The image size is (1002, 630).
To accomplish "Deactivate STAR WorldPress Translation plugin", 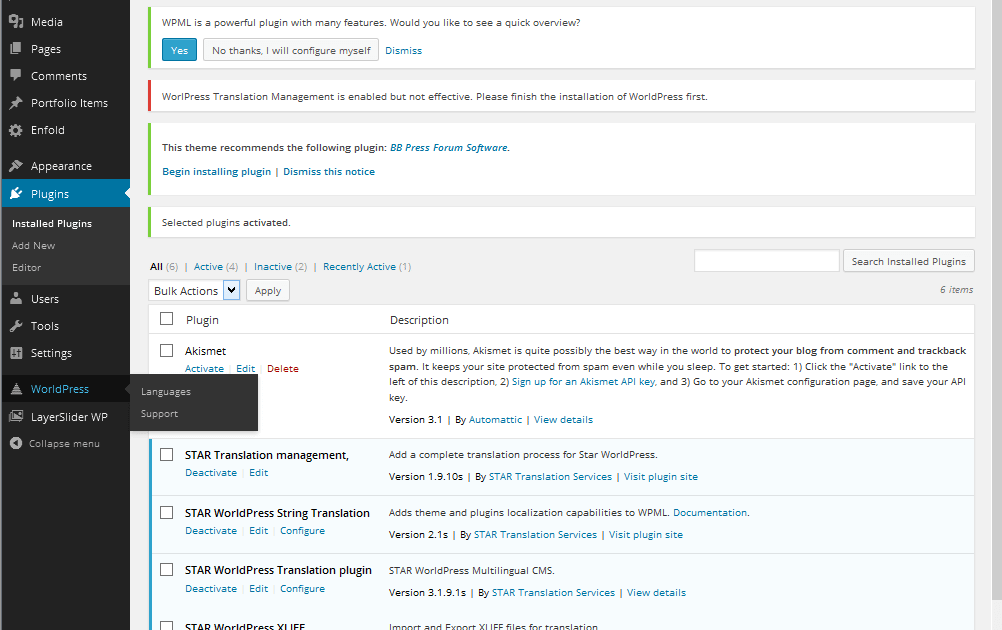I will click(211, 588).
